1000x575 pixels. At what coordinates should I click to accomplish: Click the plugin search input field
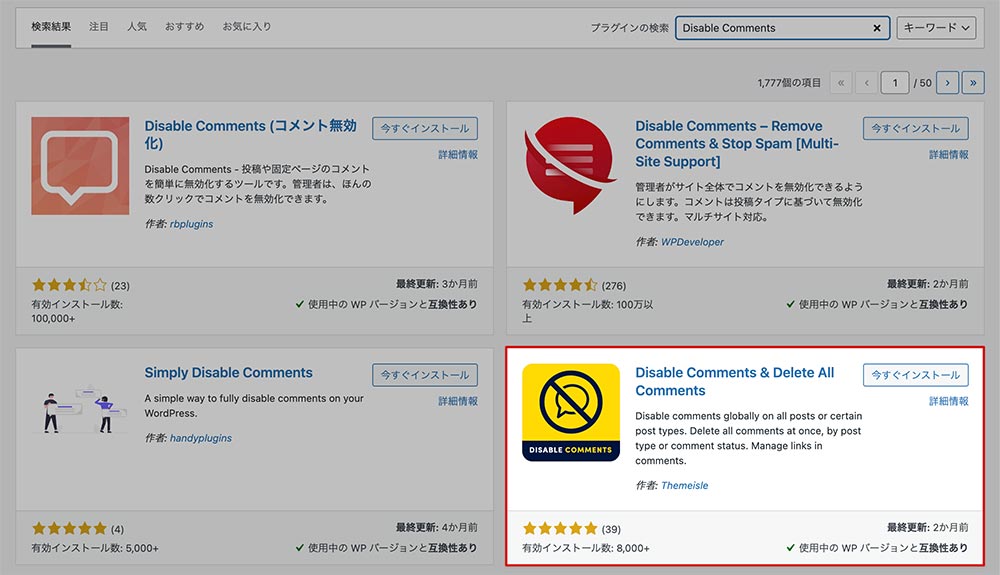point(770,28)
